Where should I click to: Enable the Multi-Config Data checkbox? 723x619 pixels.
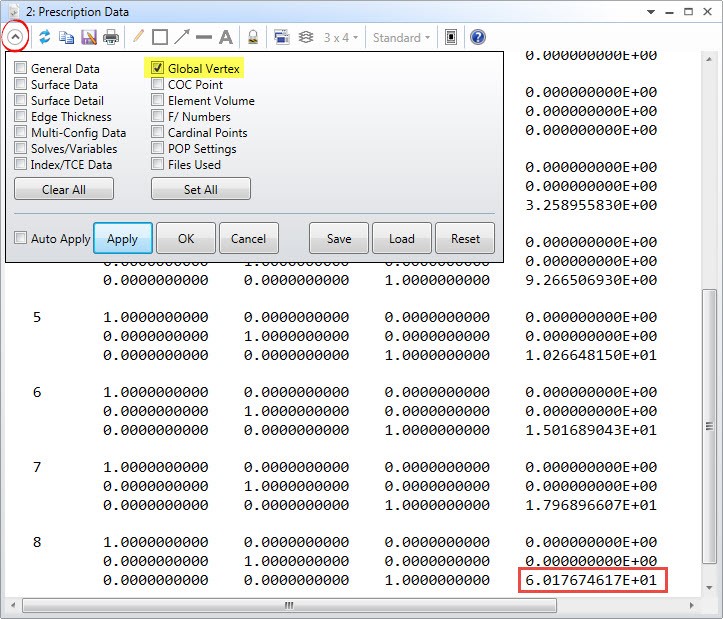pyautogui.click(x=20, y=132)
